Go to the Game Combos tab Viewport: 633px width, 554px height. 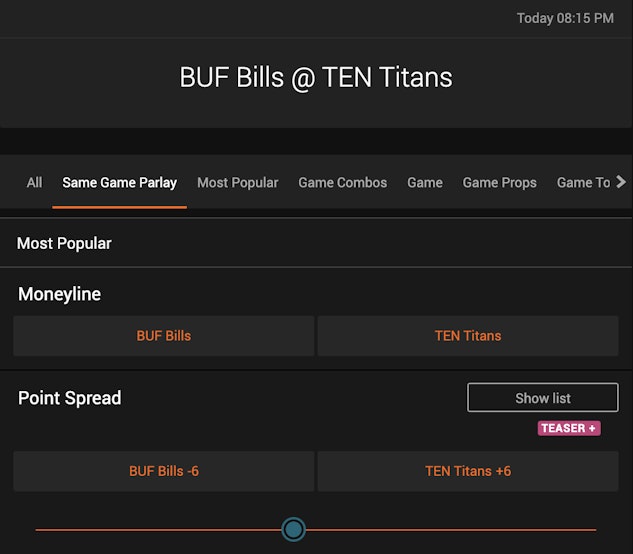342,183
